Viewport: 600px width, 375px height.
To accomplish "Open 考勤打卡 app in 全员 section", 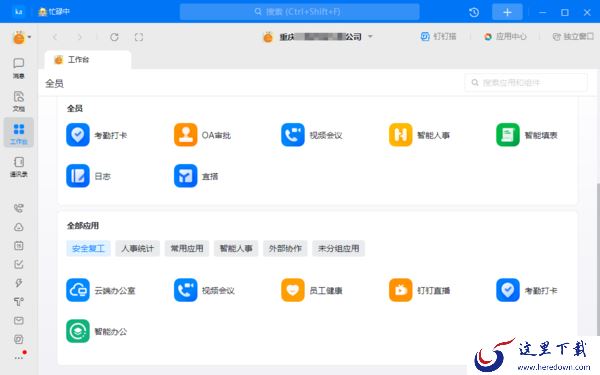I will coord(96,135).
